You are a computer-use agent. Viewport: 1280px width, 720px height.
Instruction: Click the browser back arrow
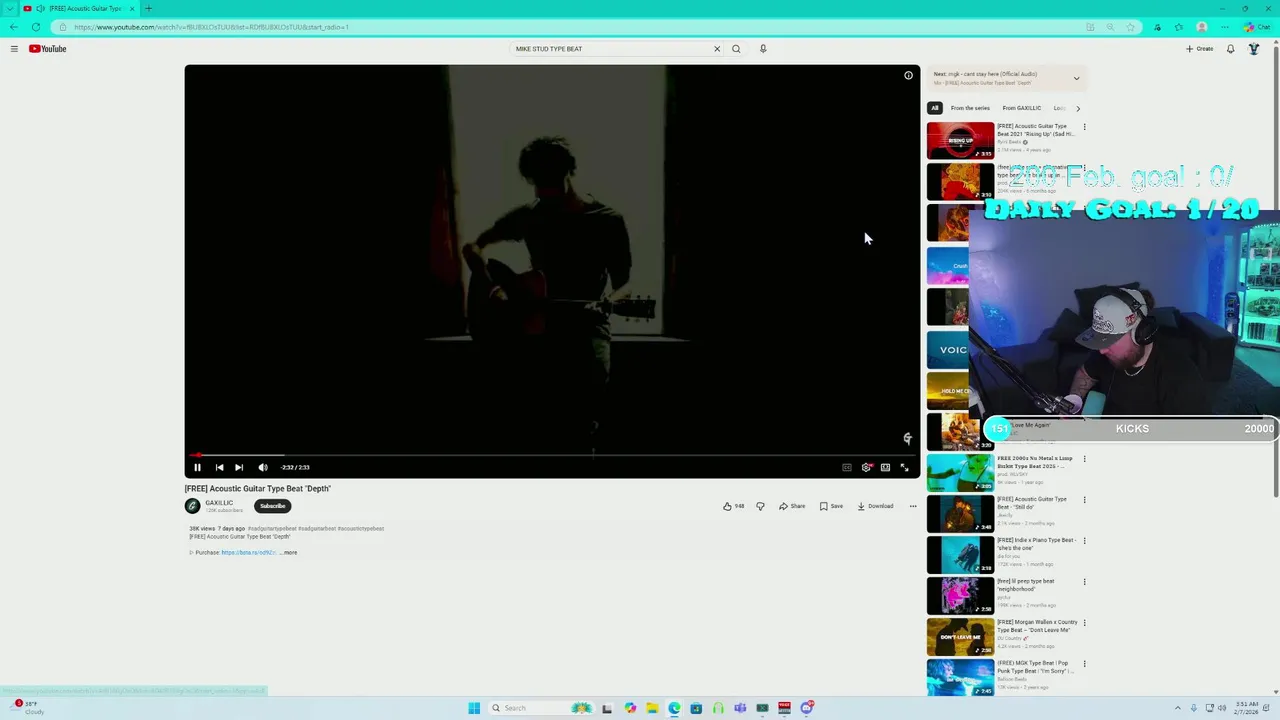[14, 27]
